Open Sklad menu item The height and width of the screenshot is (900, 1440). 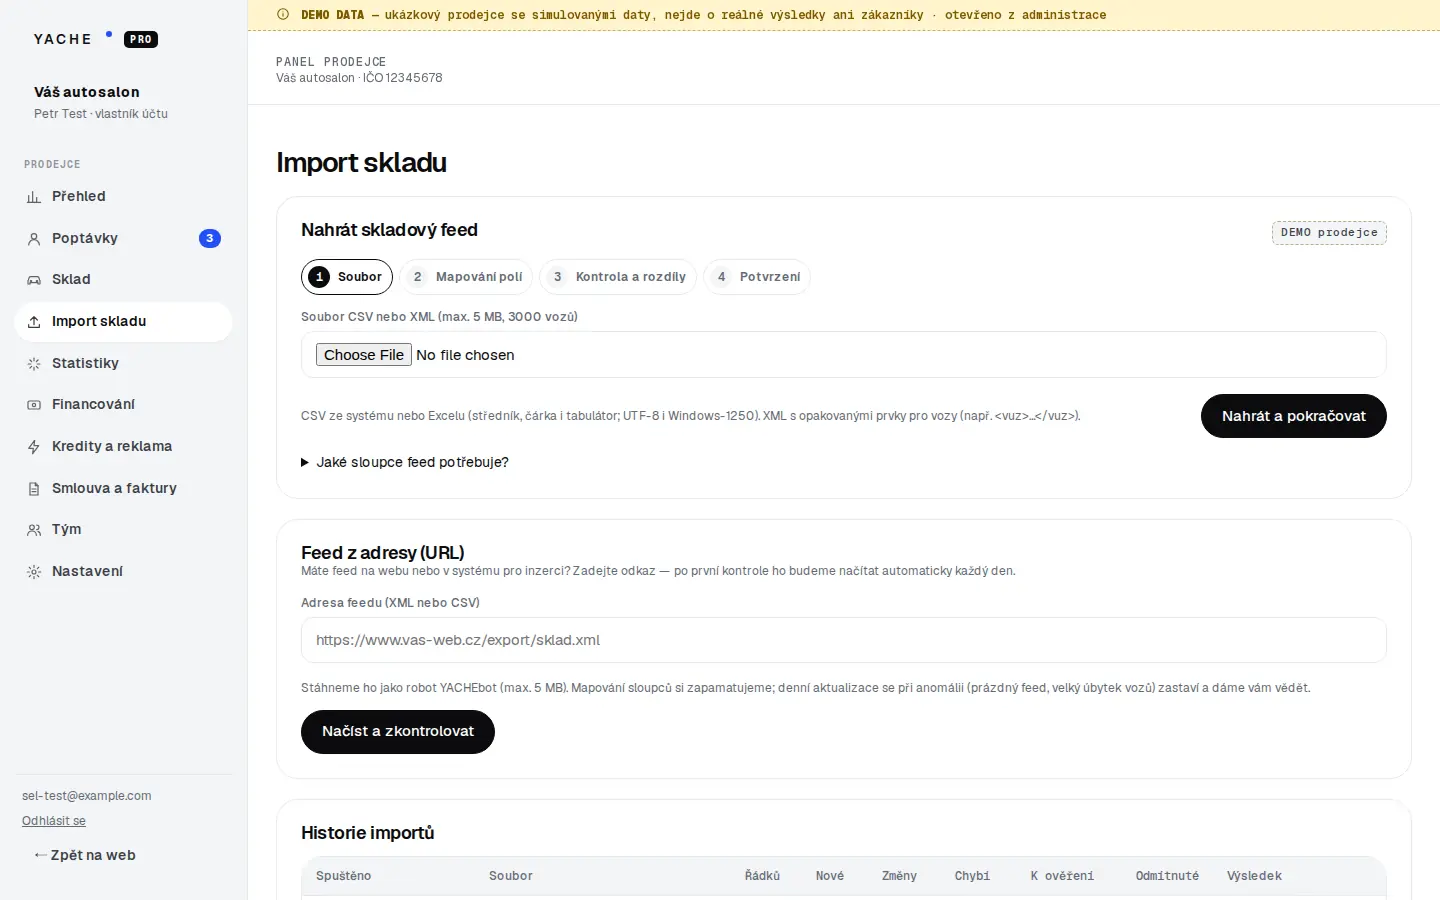click(x=123, y=280)
